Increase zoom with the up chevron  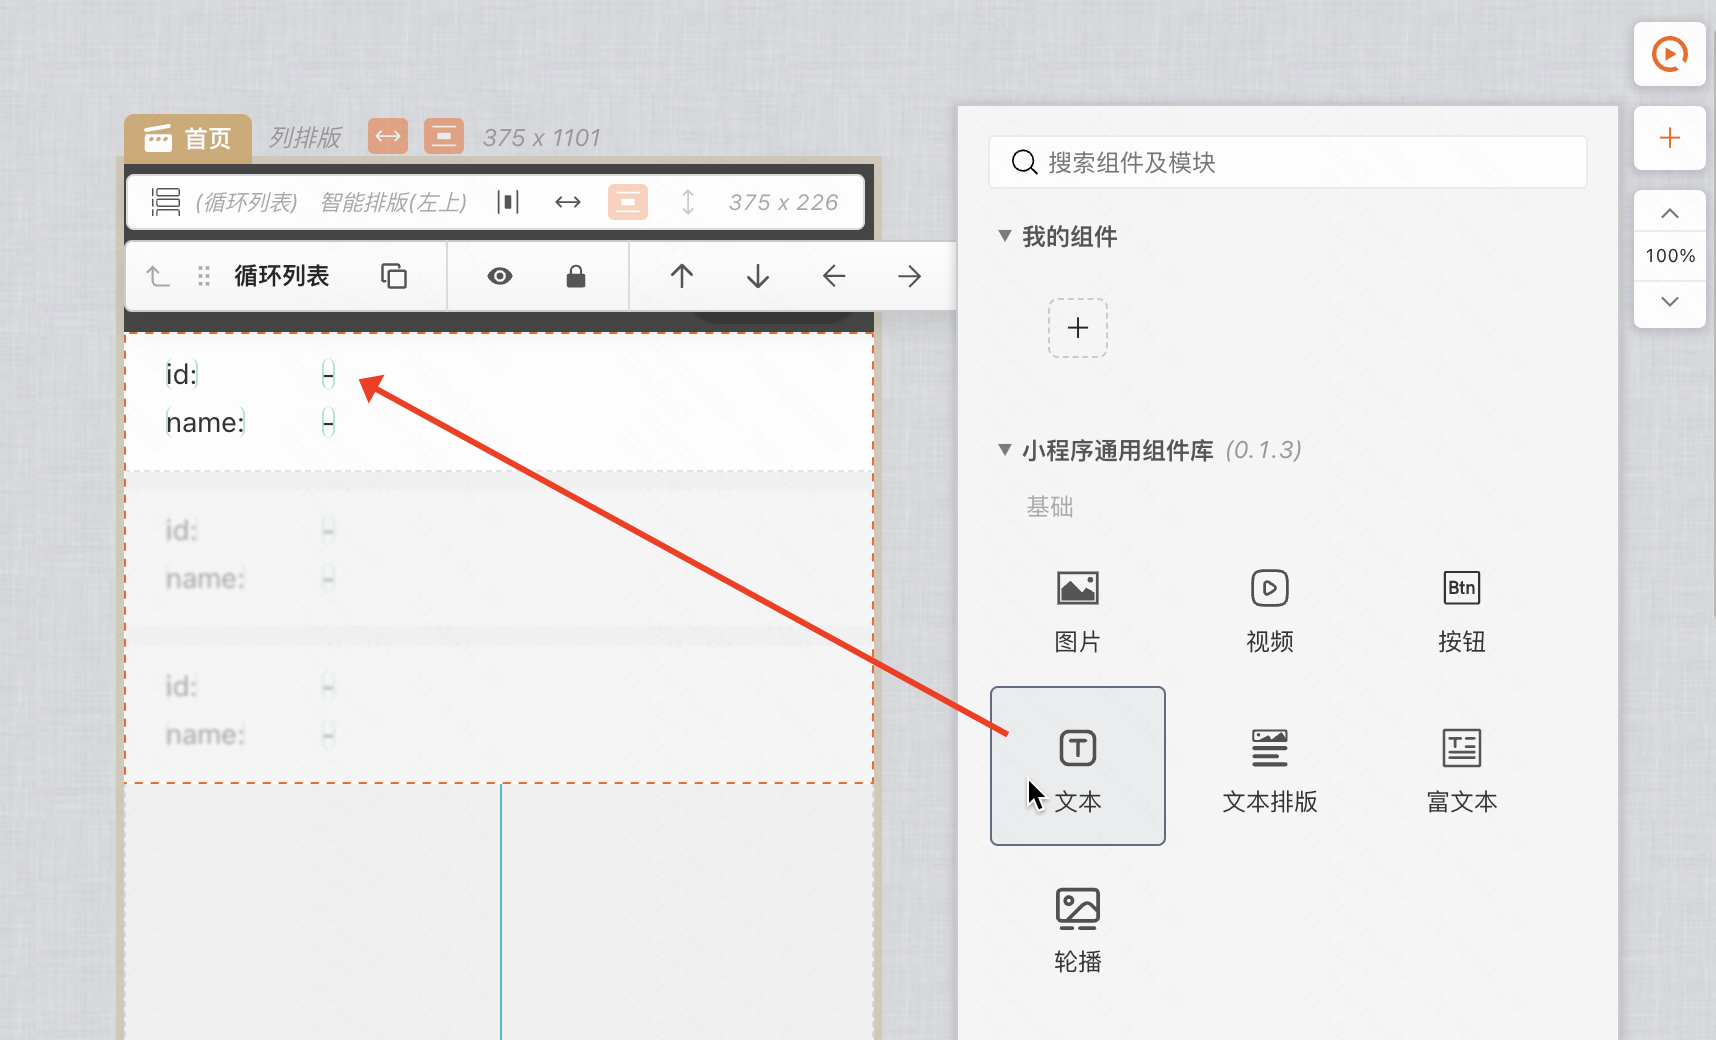click(x=1669, y=213)
